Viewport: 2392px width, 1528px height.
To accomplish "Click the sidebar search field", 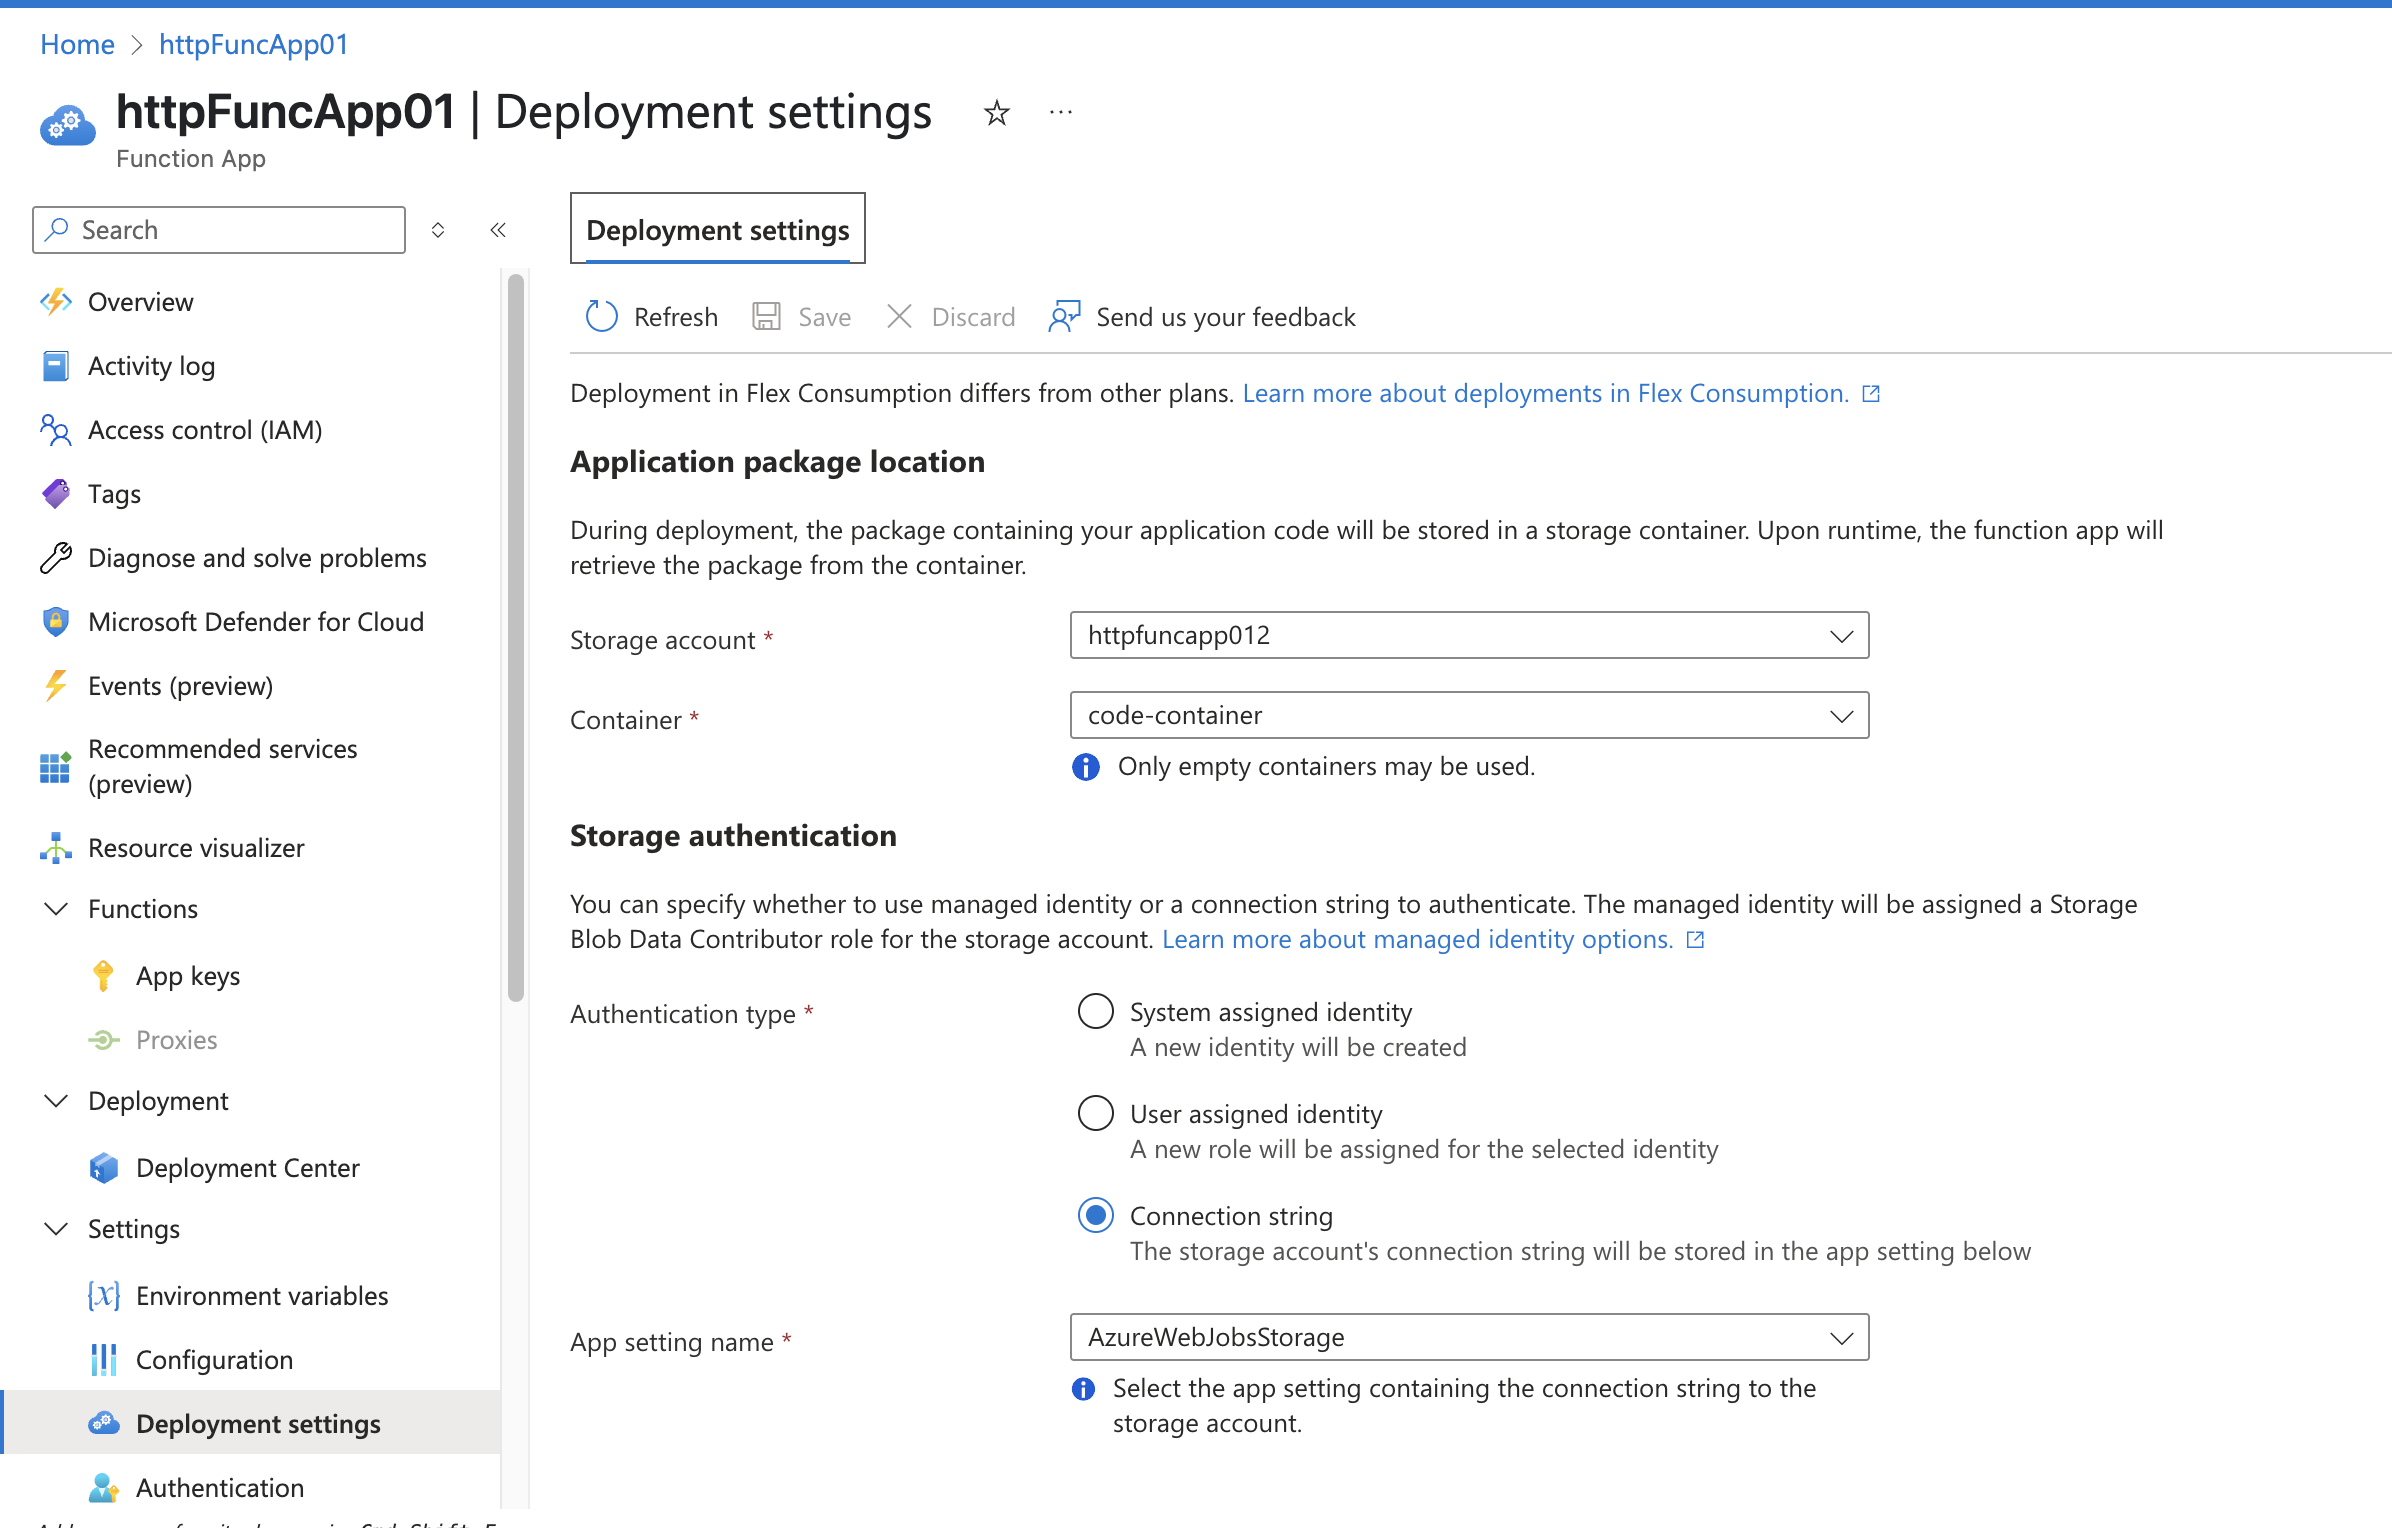I will click(218, 229).
